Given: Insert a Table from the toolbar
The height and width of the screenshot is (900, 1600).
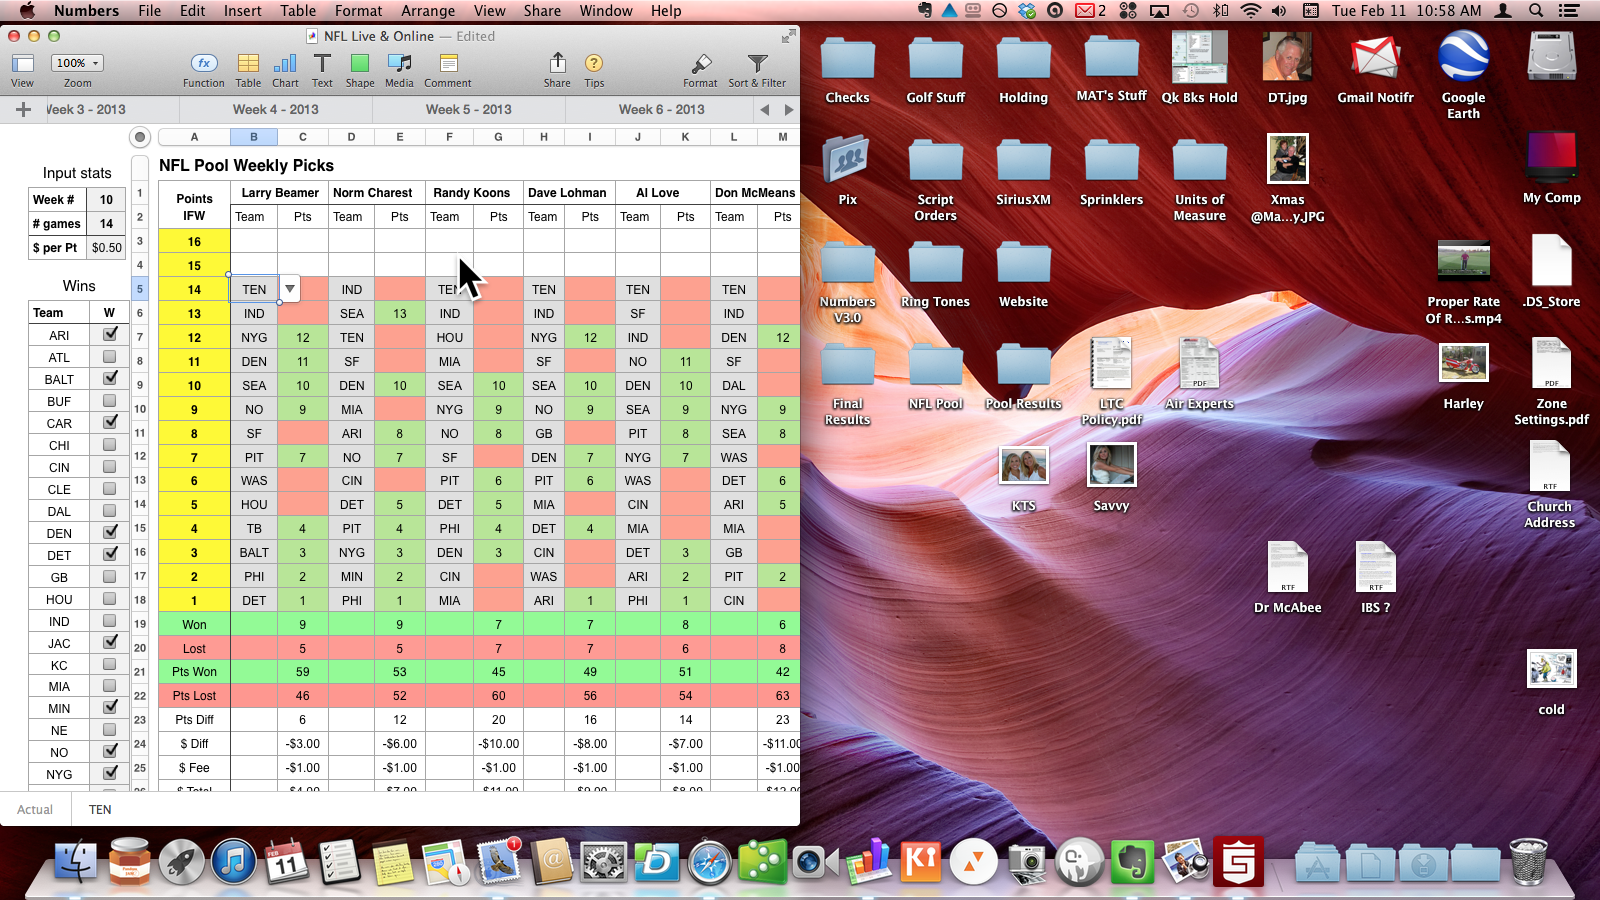Looking at the screenshot, I should coord(248,64).
